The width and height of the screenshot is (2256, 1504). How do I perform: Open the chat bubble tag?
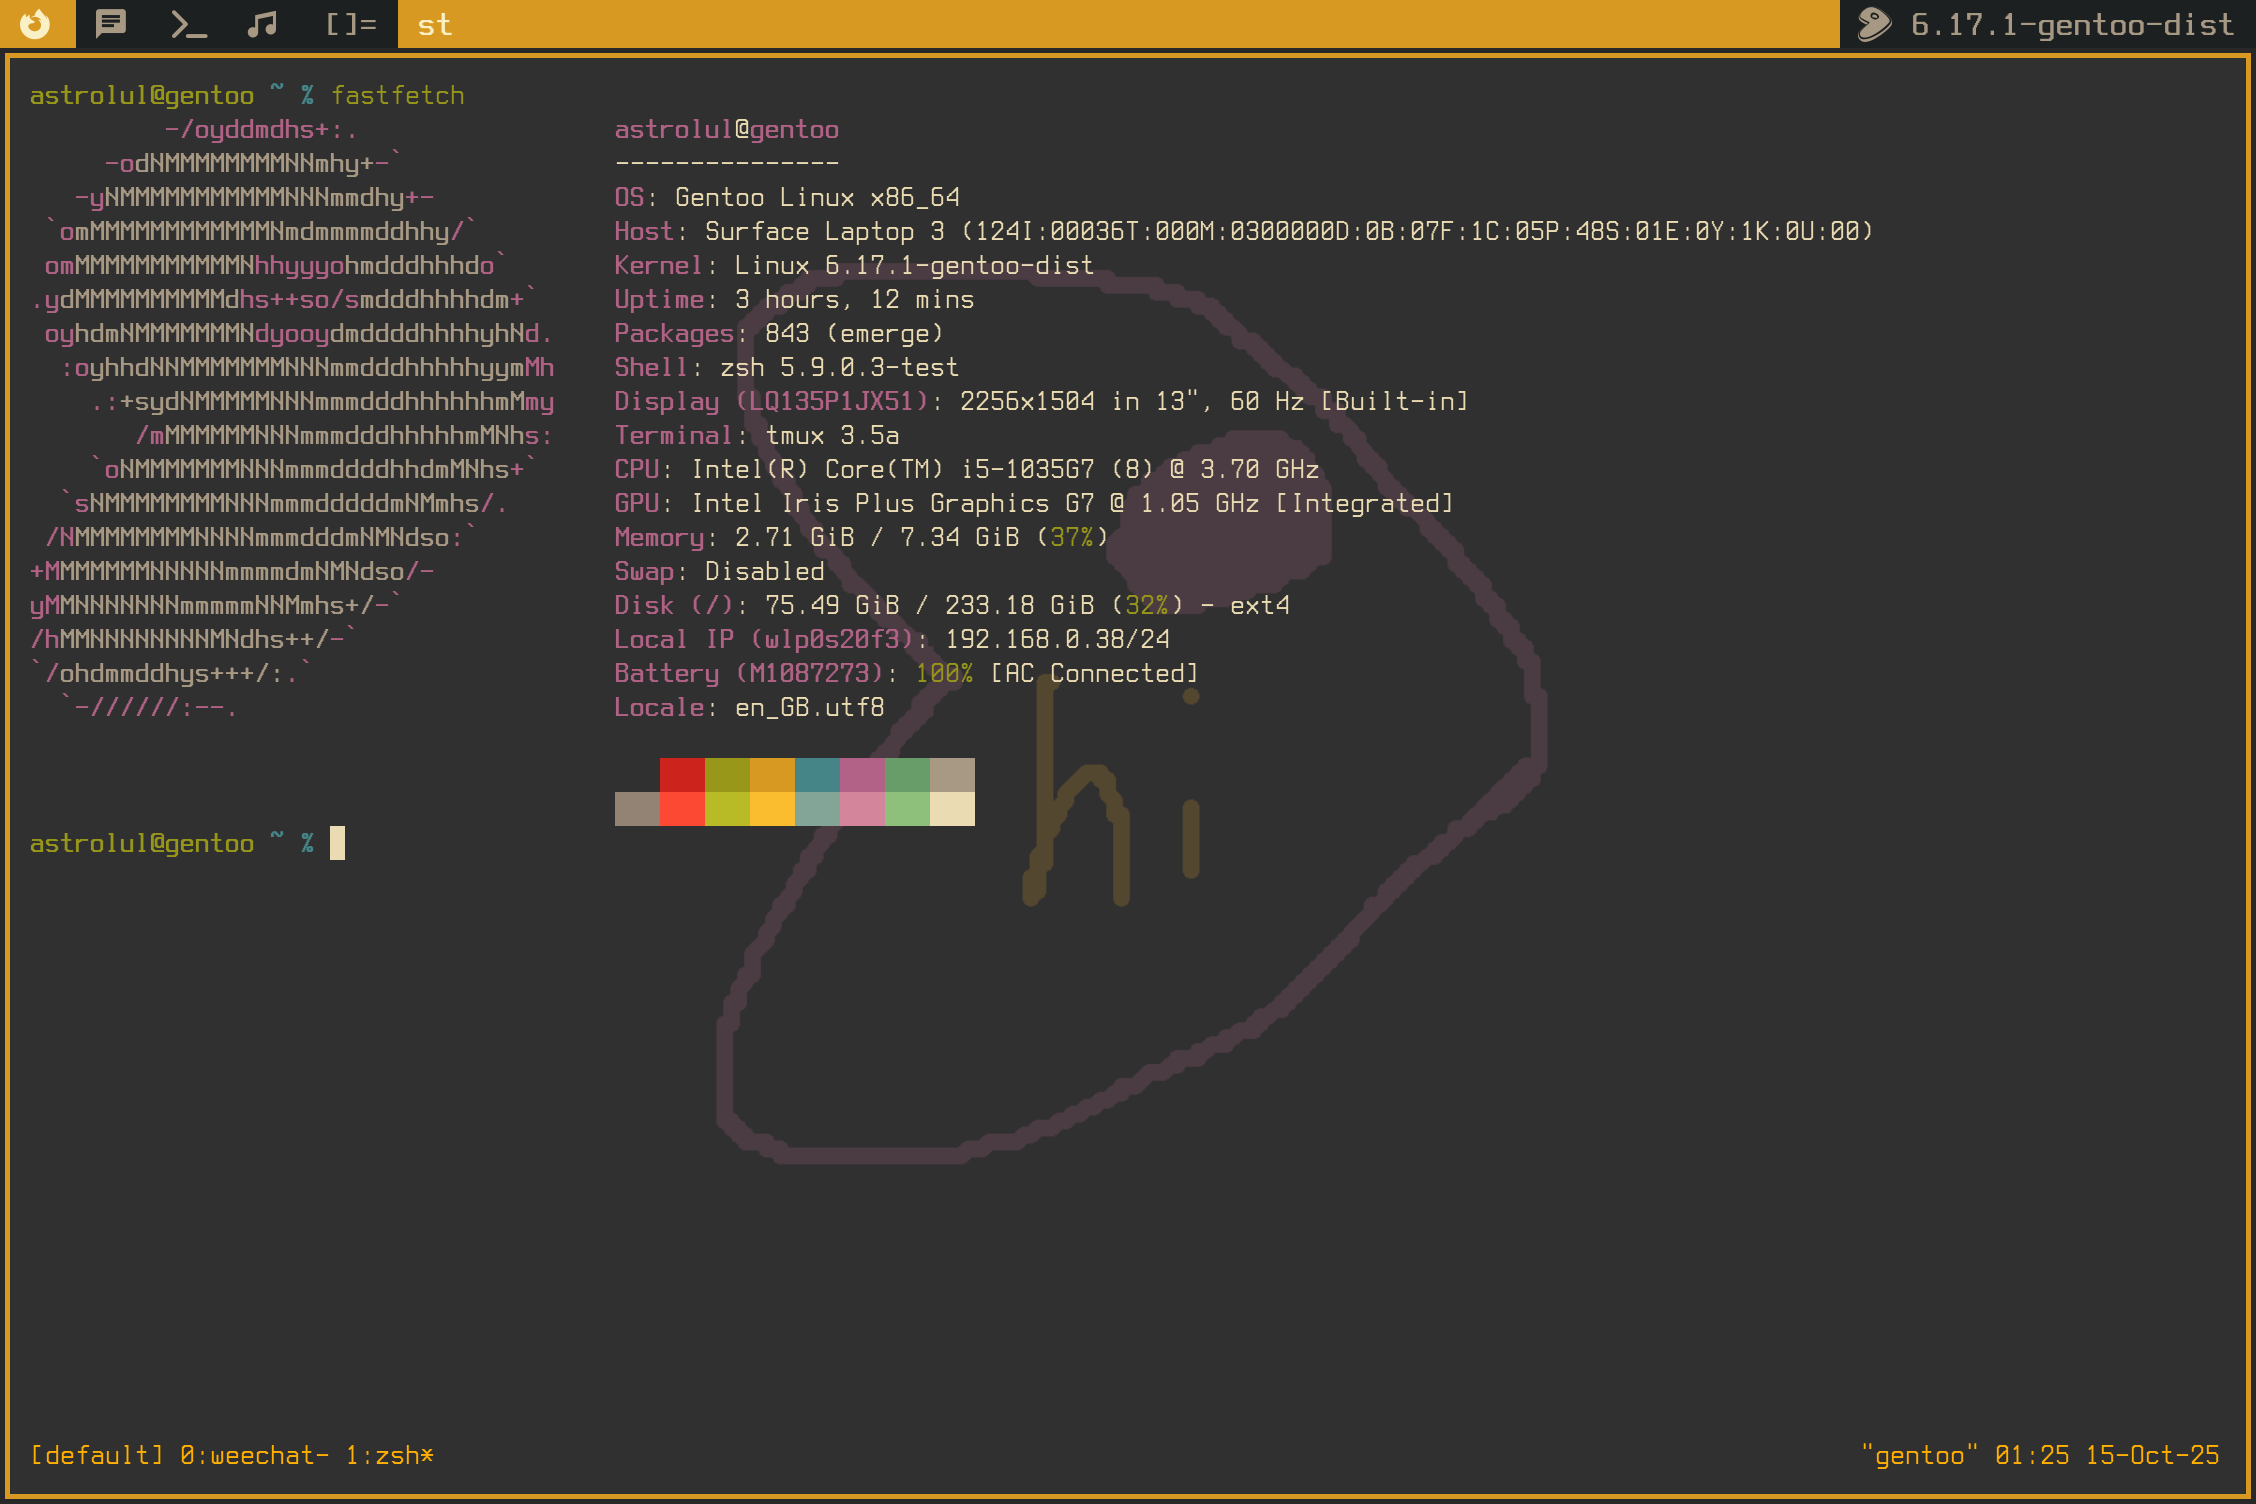[111, 24]
